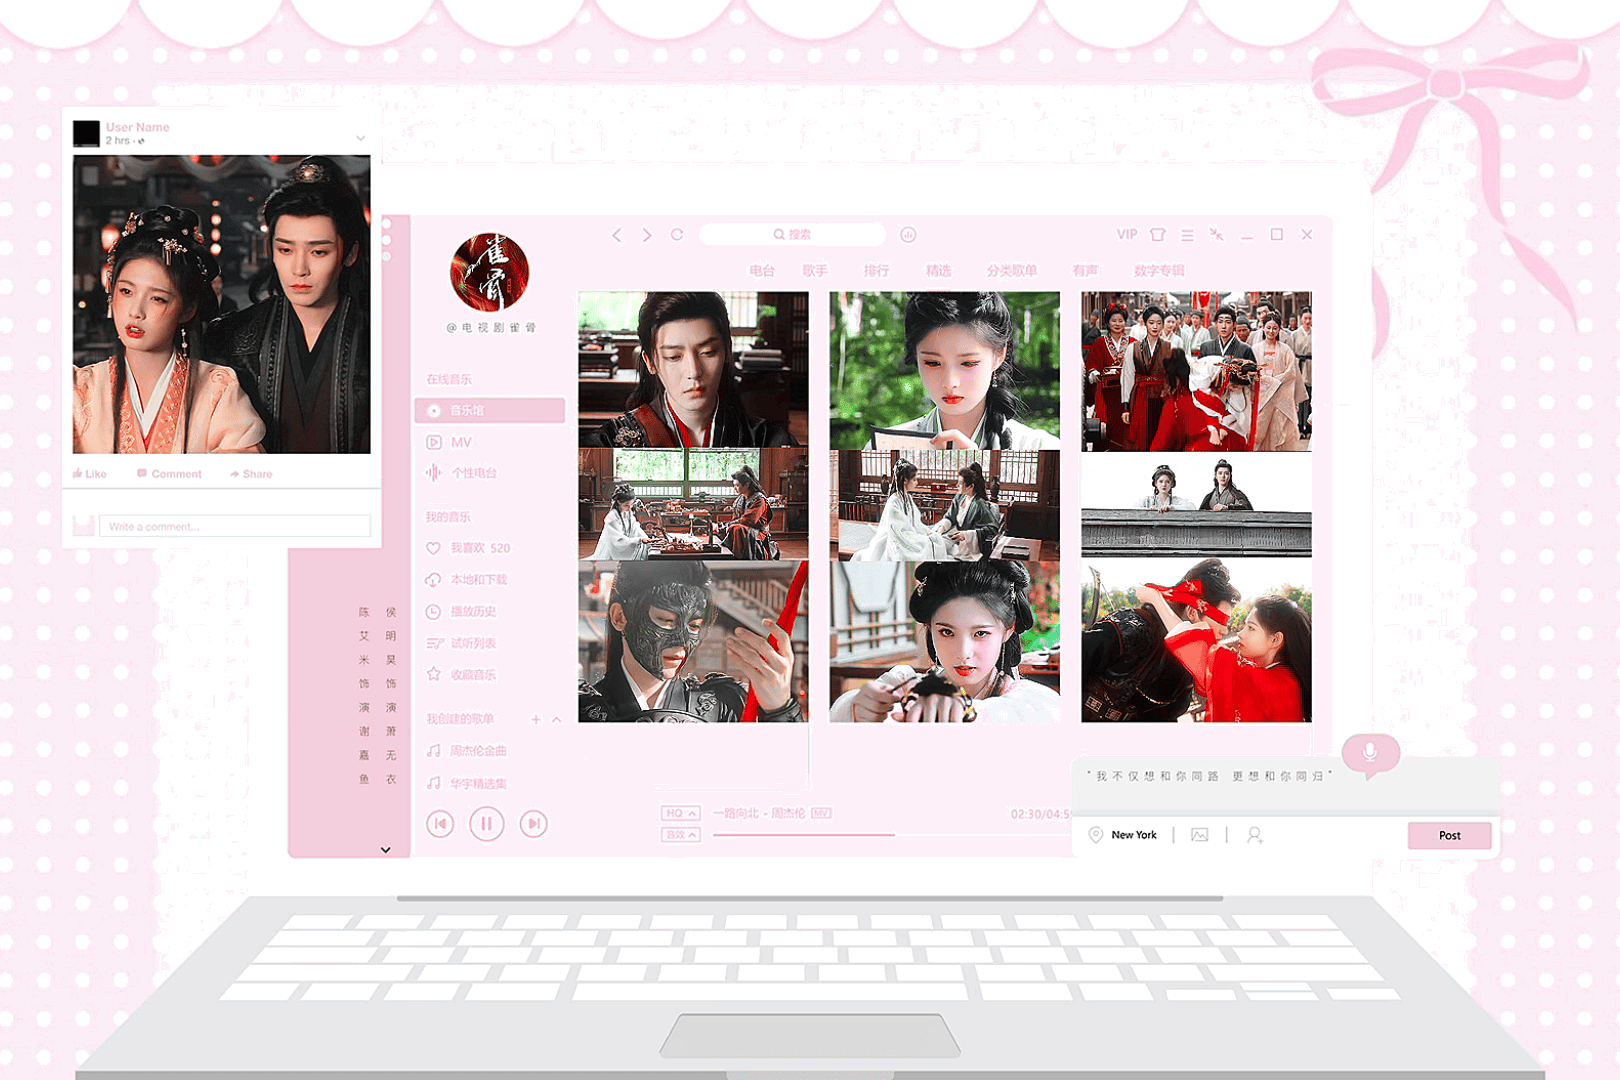Seek on the song progress bar
The image size is (1620, 1080).
[890, 834]
